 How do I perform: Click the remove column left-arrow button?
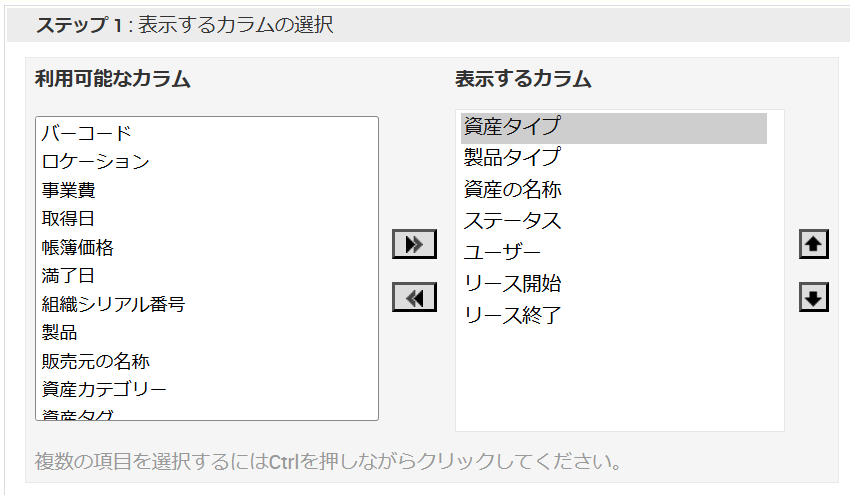(414, 297)
